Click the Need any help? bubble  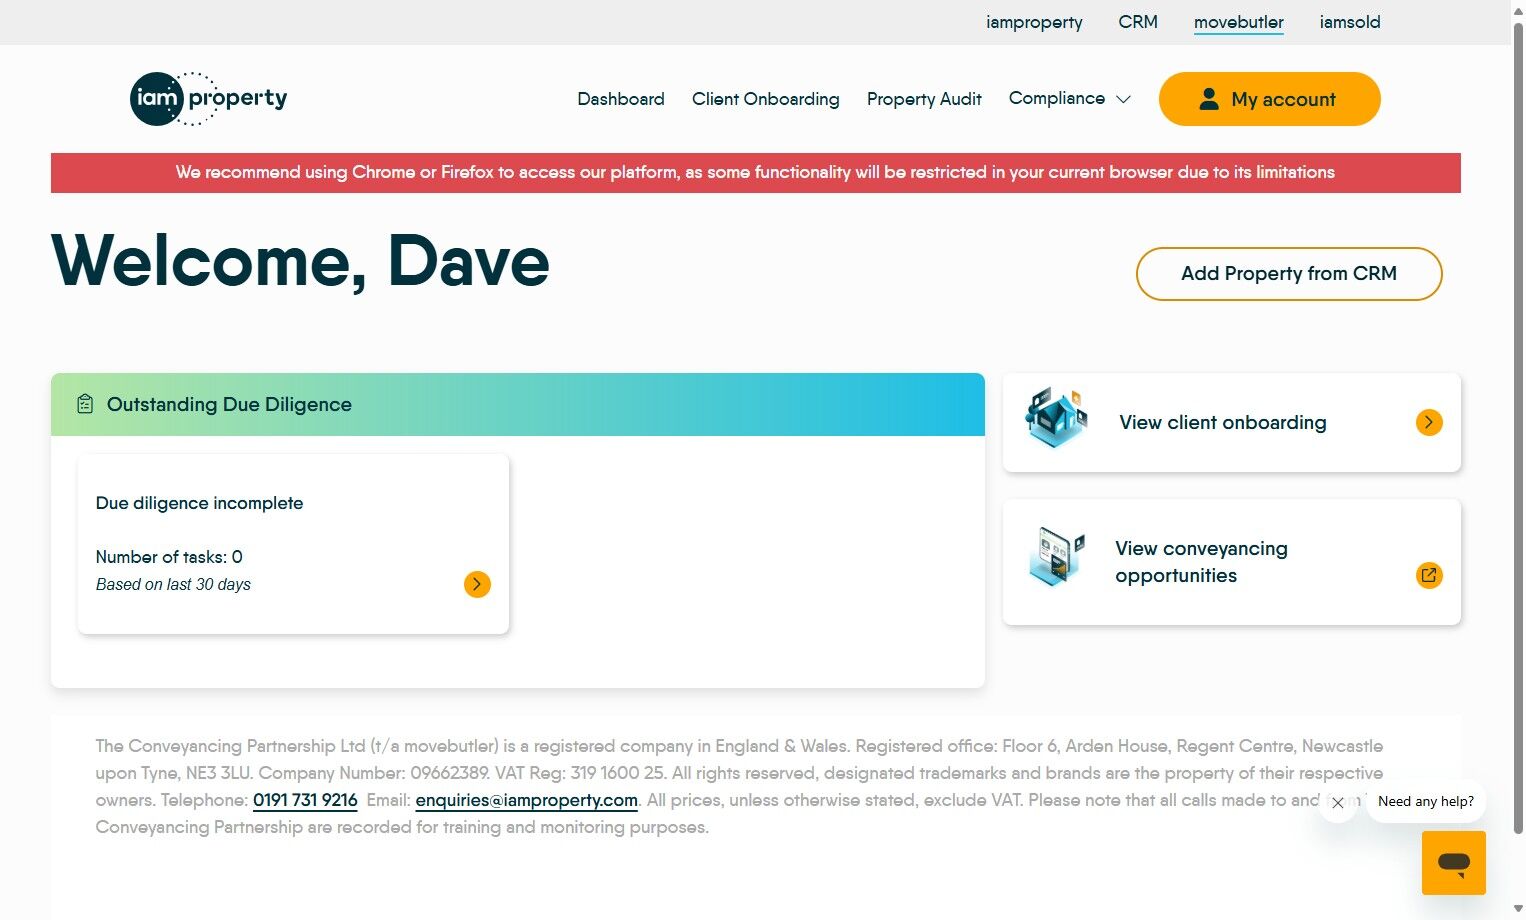1426,802
